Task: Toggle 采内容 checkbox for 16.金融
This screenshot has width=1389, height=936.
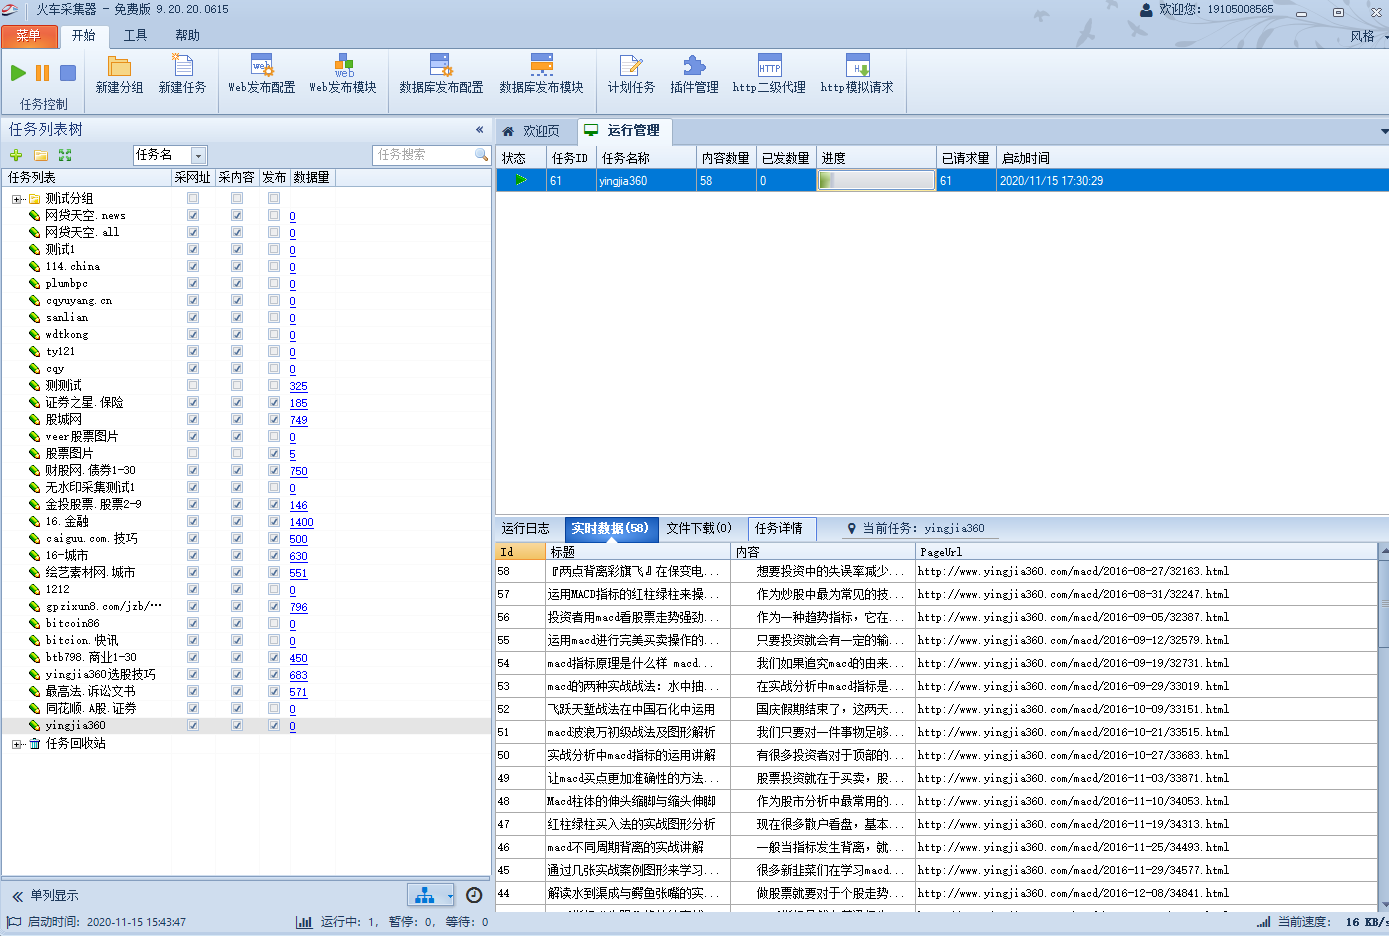Action: (x=237, y=521)
